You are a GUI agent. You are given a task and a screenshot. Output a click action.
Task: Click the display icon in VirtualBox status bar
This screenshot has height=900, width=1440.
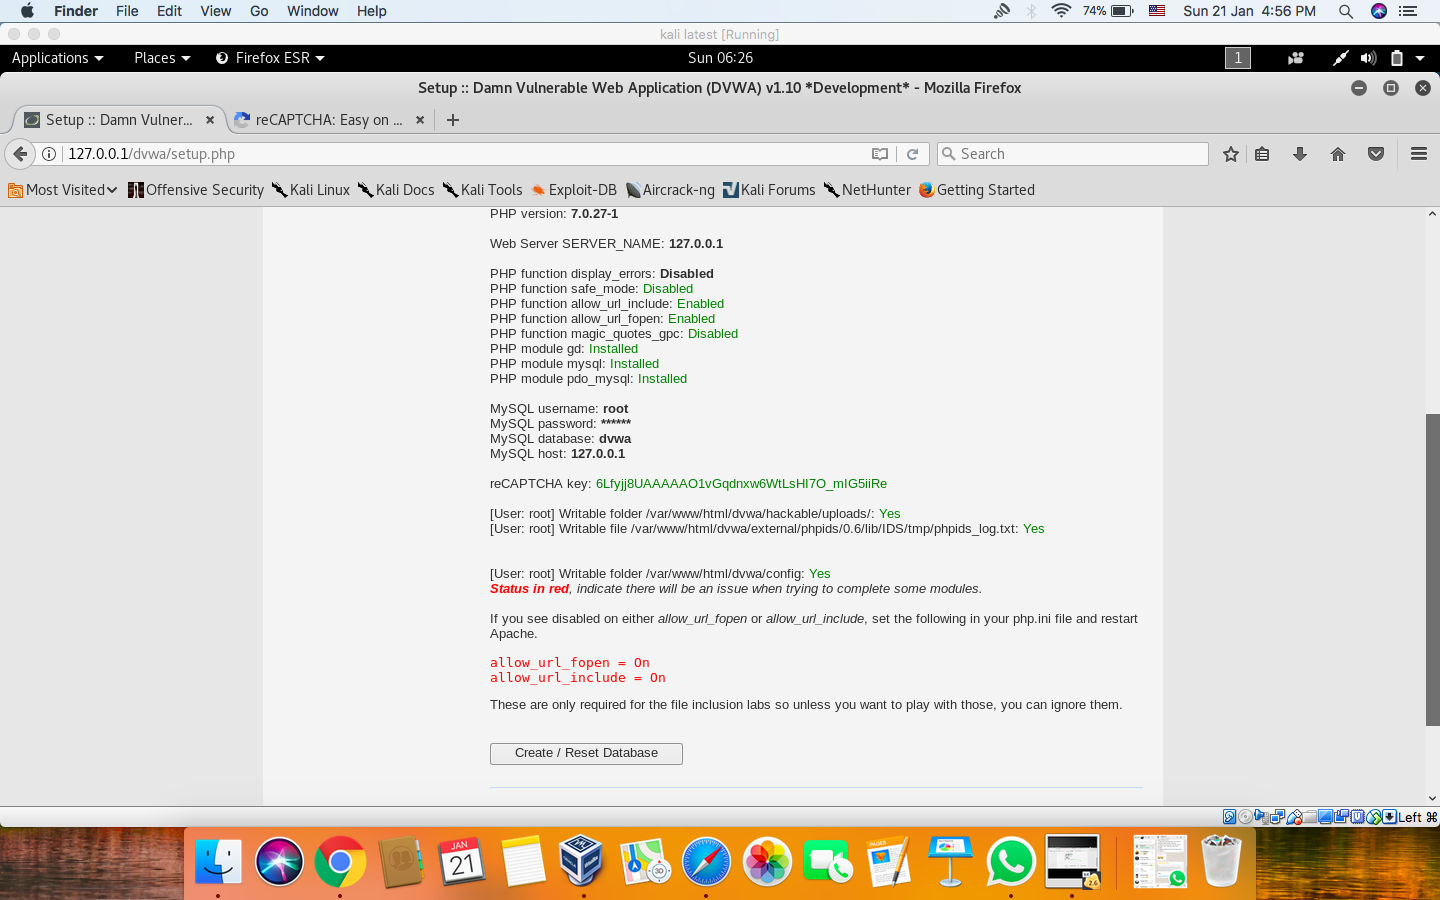pyautogui.click(x=1325, y=816)
